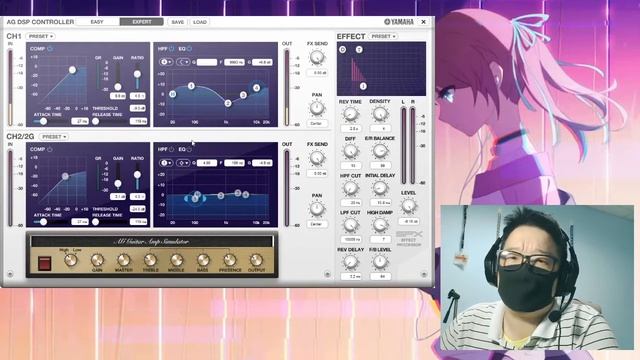Select EQ band node 4 in CH1 graph

click(256, 88)
